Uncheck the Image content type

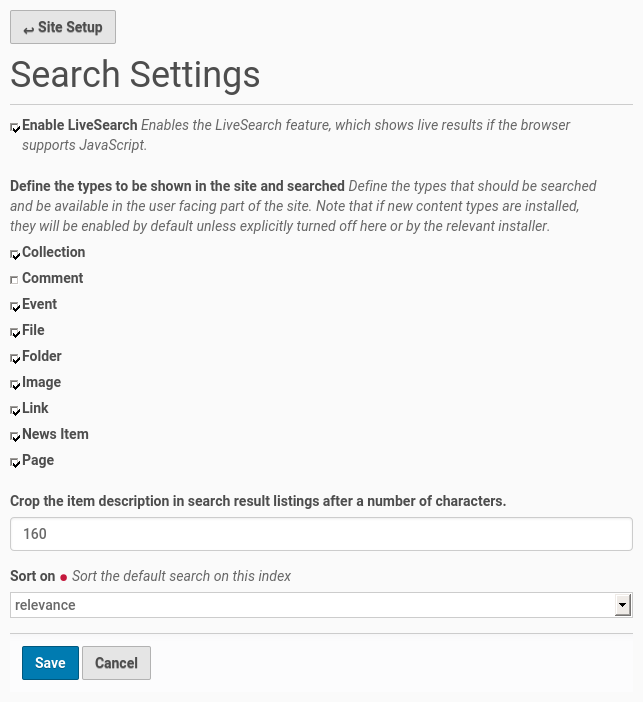15,384
